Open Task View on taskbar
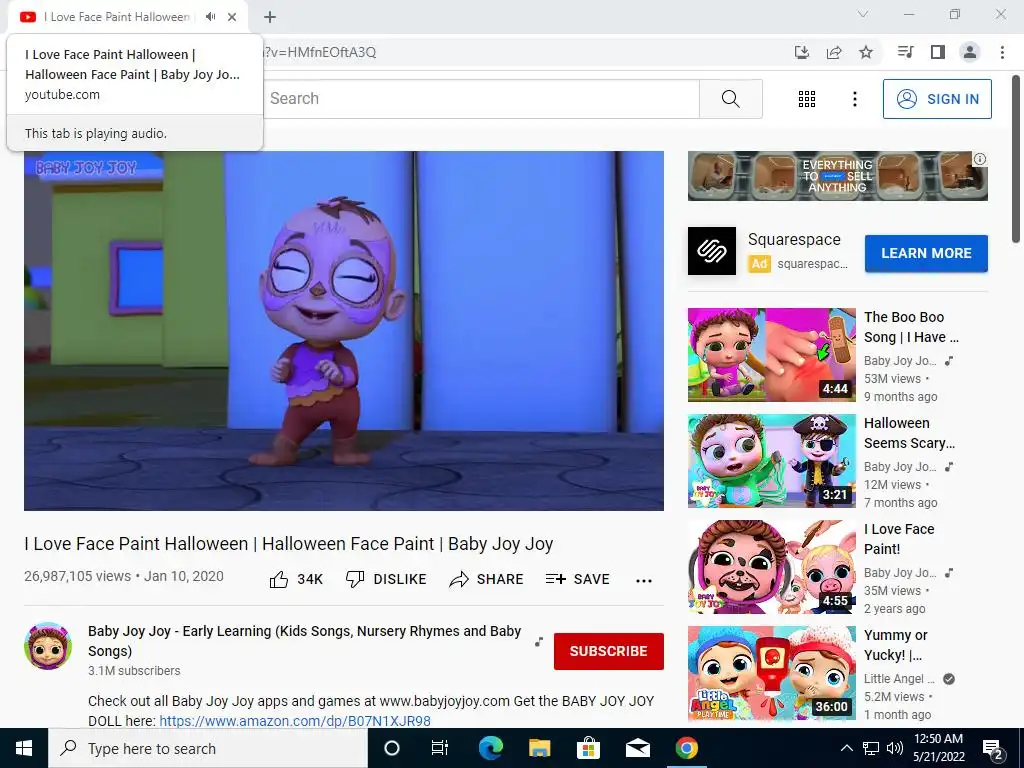The height and width of the screenshot is (768, 1024). click(x=440, y=748)
